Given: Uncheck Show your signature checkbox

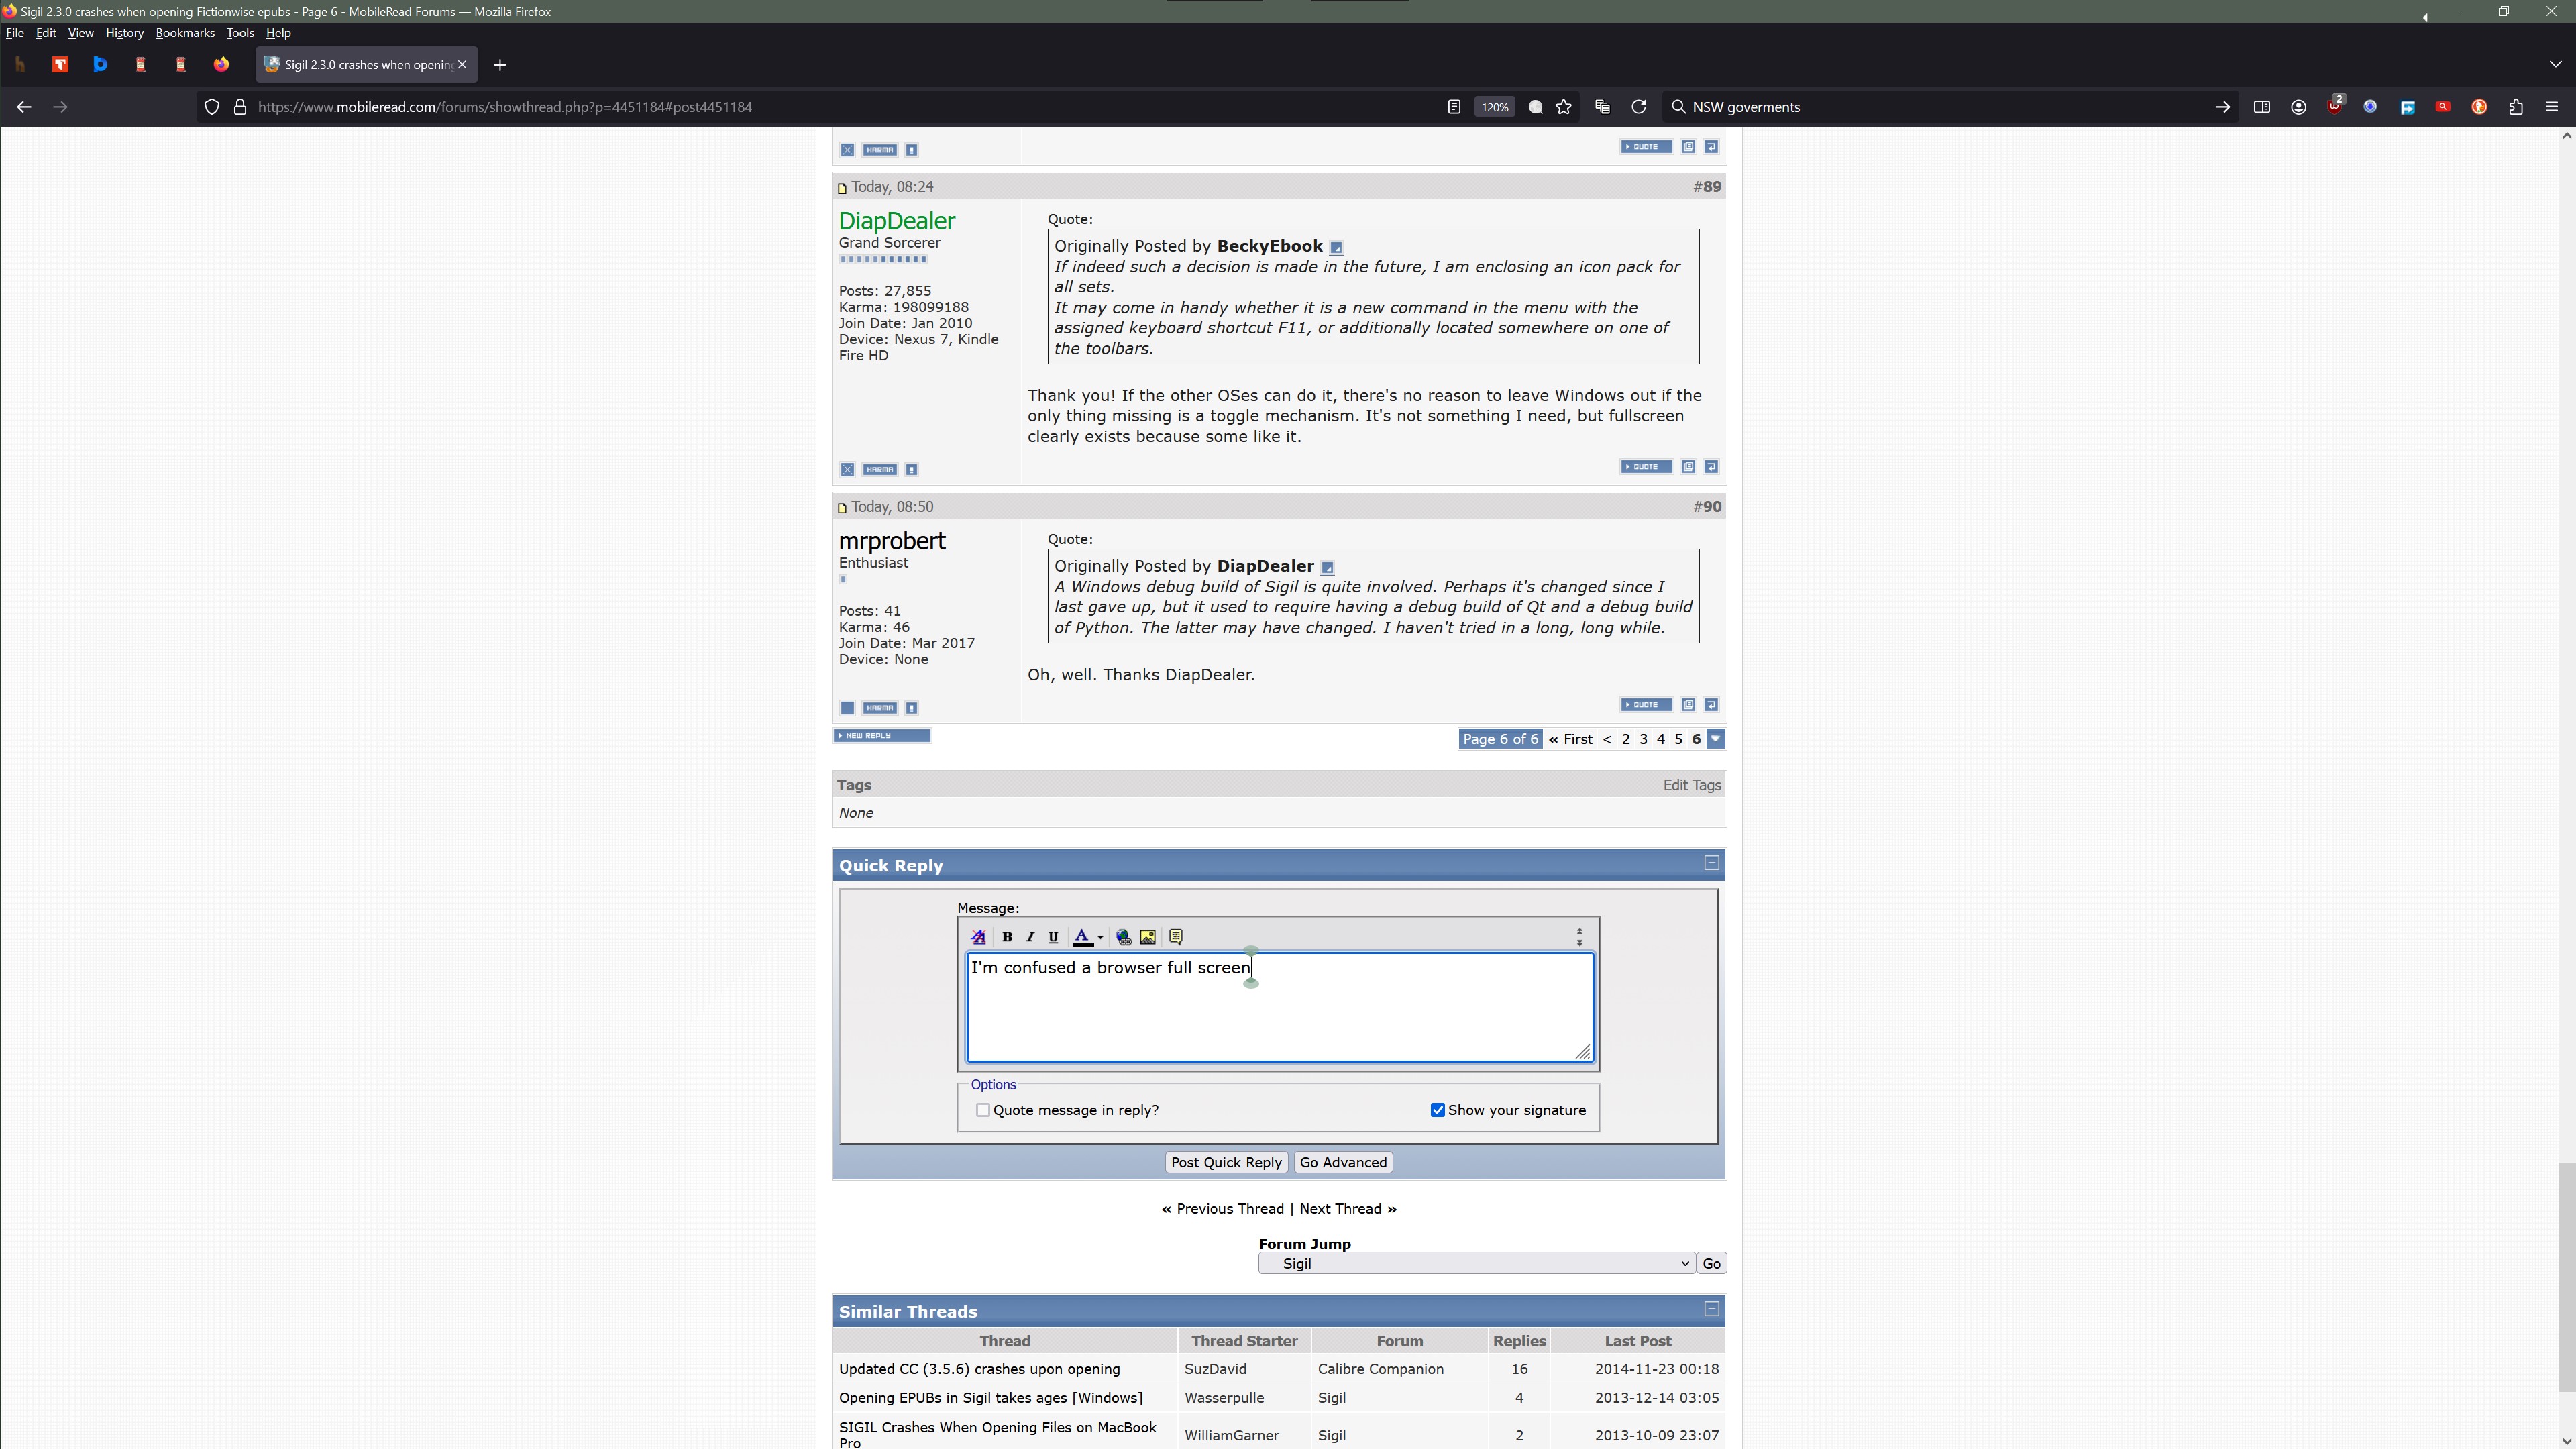Looking at the screenshot, I should tap(1438, 1110).
